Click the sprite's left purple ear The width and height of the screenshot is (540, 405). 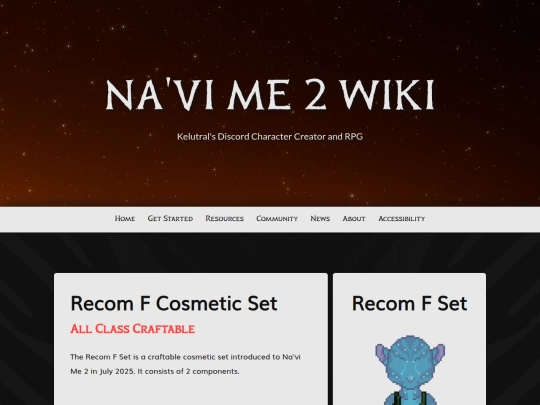coord(383,355)
